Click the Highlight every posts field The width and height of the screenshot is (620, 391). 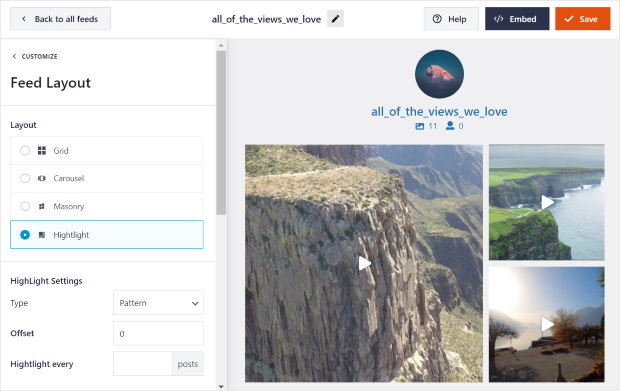pyautogui.click(x=143, y=364)
